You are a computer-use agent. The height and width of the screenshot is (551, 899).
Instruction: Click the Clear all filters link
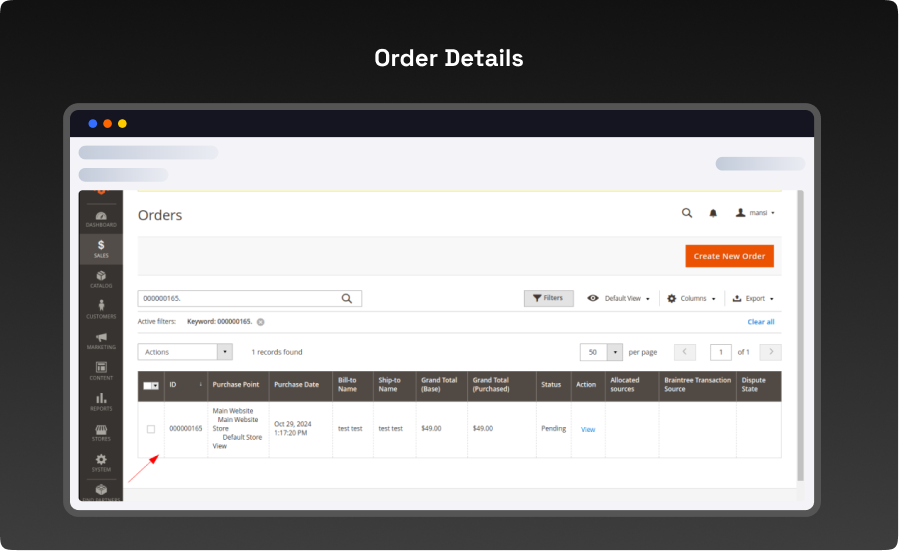click(x=760, y=322)
